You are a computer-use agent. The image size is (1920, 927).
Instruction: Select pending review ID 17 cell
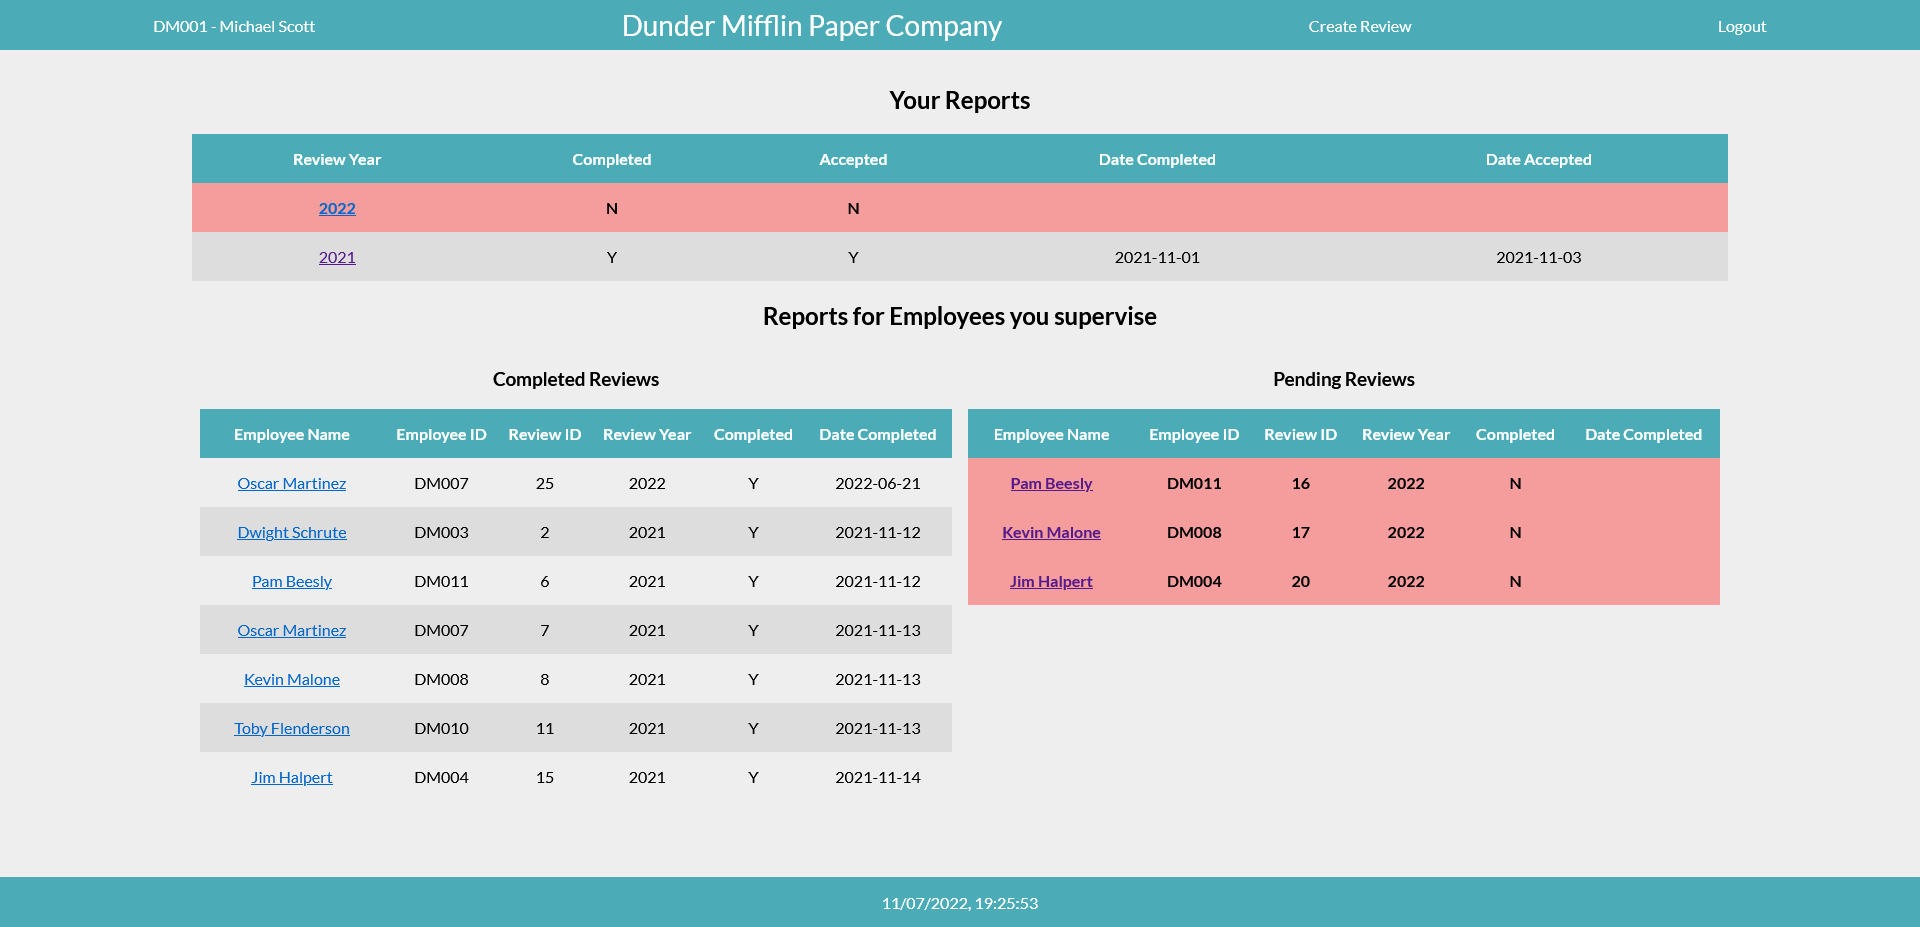[1300, 532]
